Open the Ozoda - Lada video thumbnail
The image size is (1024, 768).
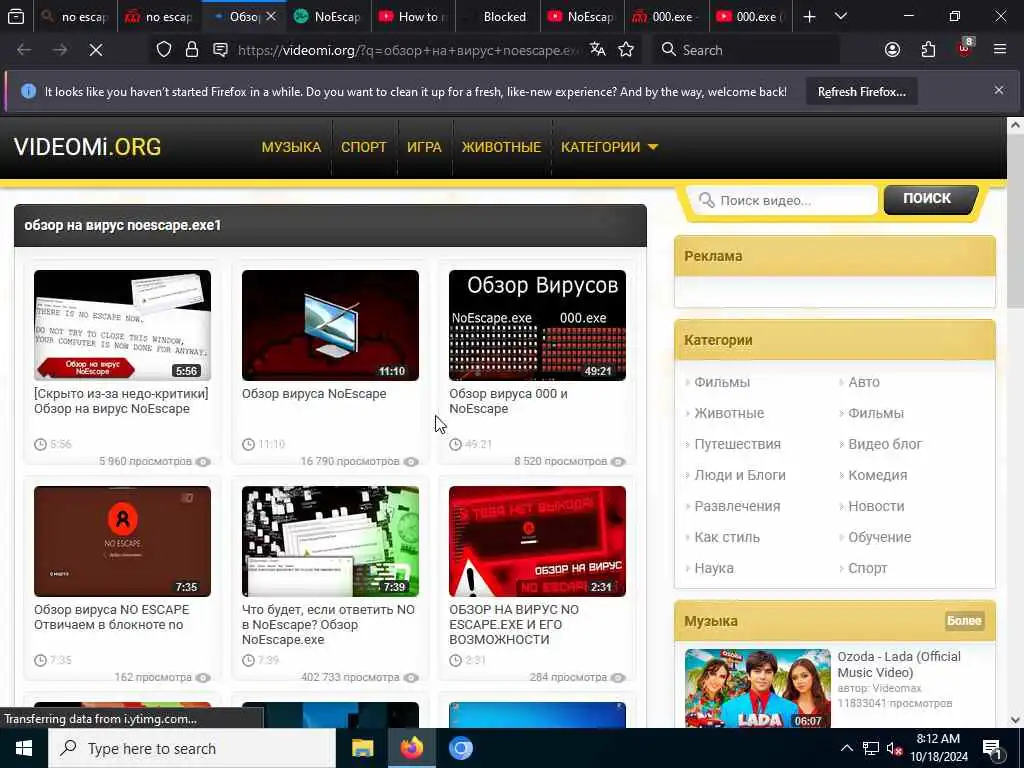click(x=758, y=688)
